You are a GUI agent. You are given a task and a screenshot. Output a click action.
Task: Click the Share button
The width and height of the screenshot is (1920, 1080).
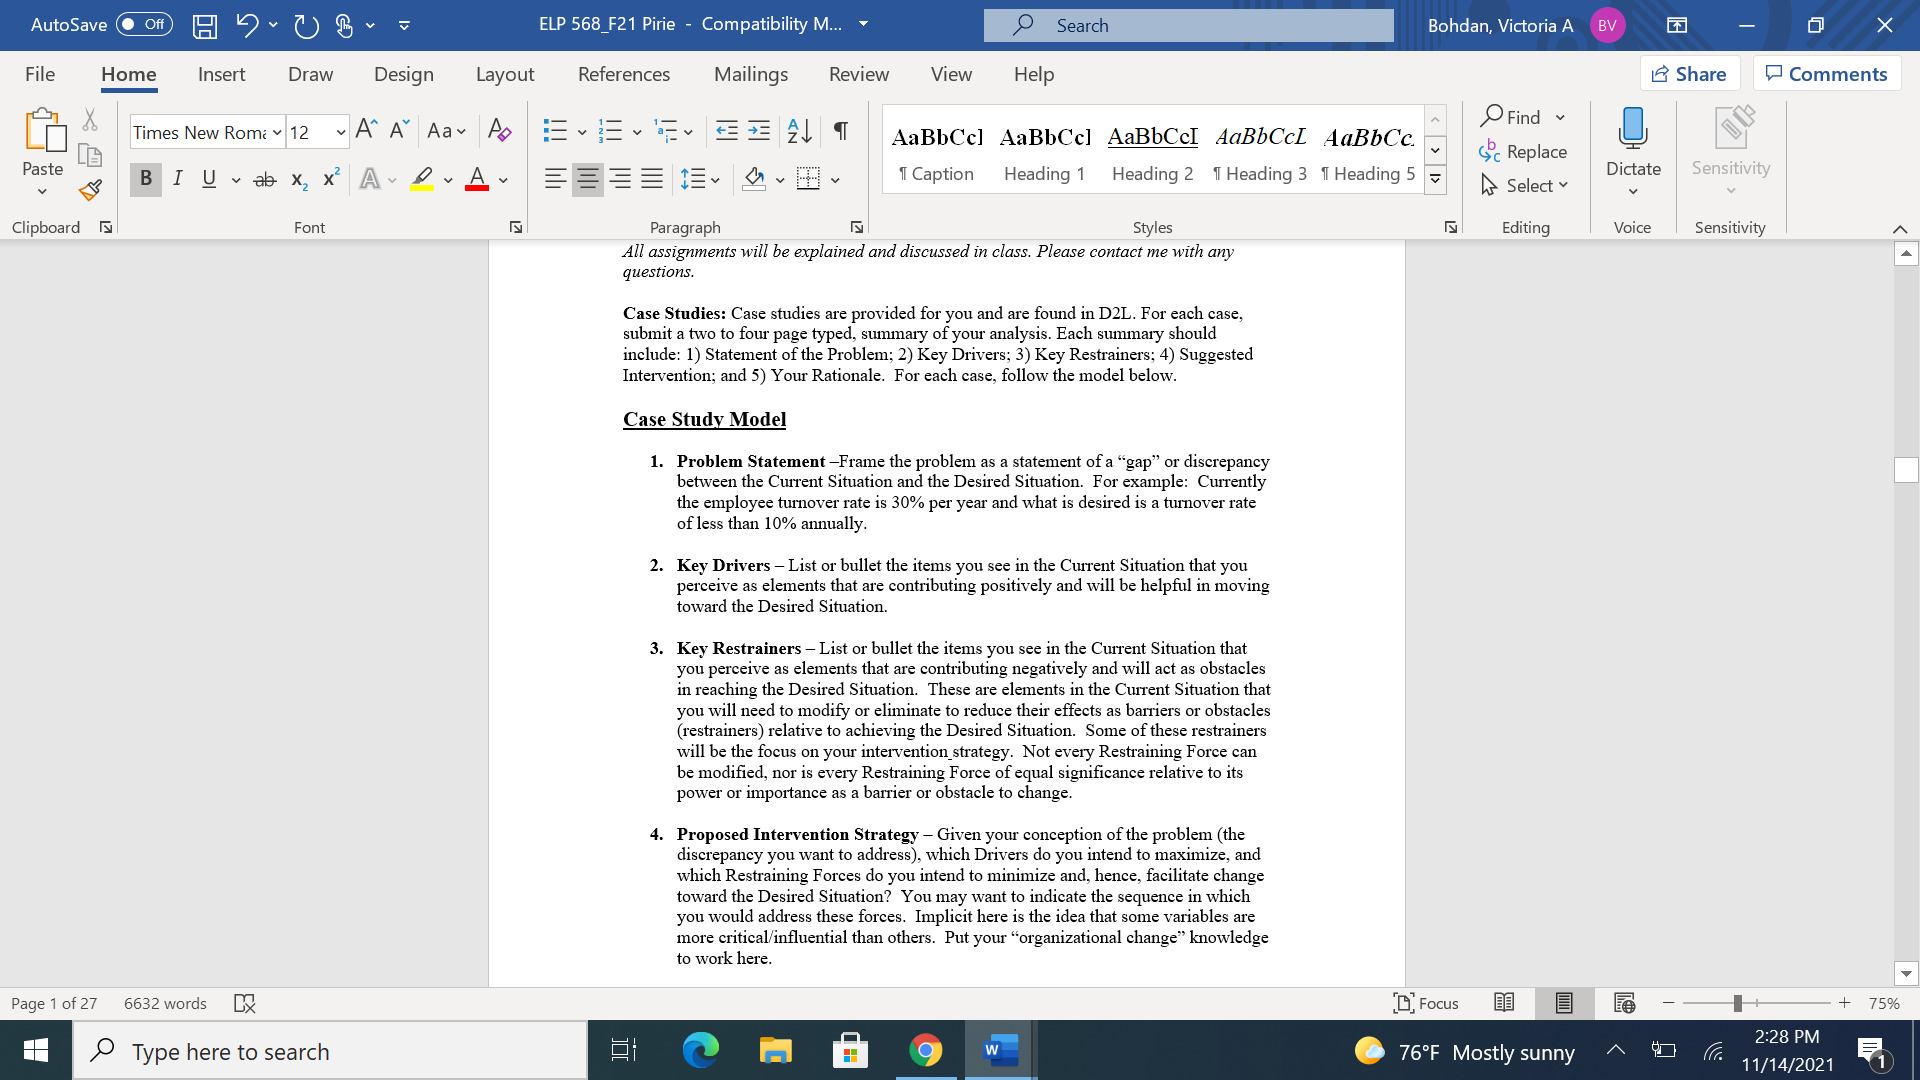[1690, 74]
